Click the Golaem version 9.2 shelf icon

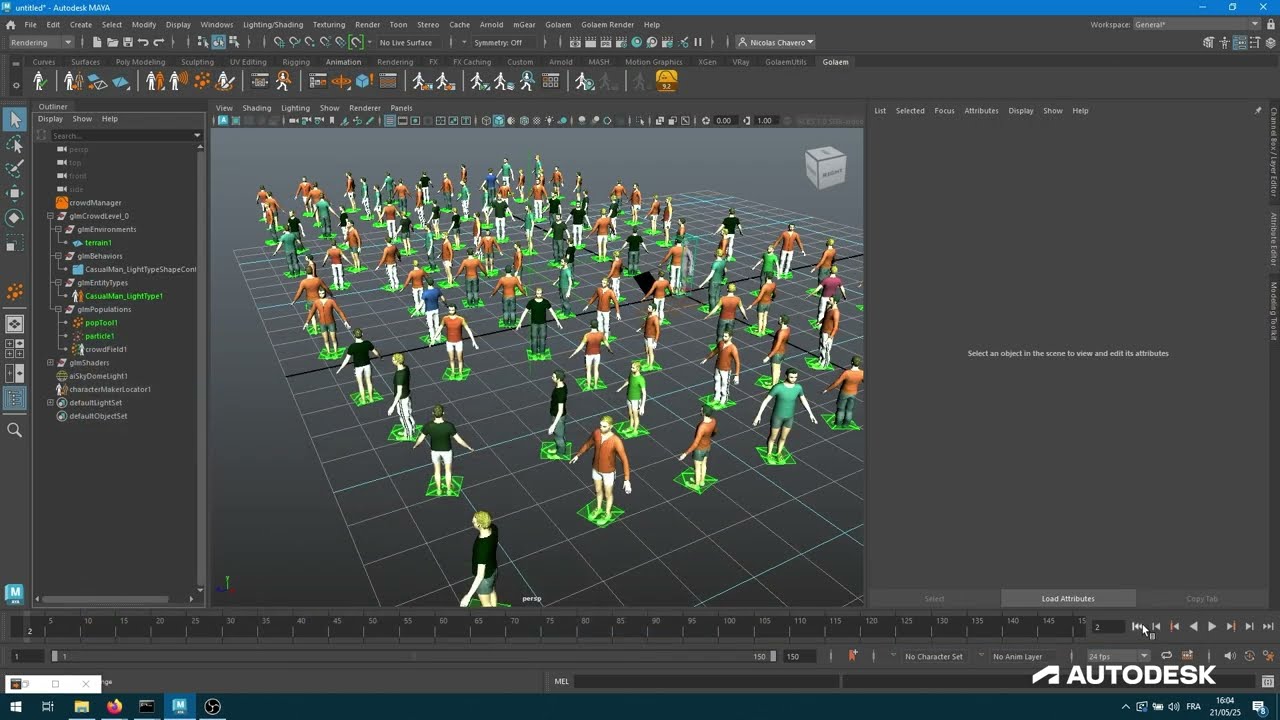pyautogui.click(x=666, y=81)
